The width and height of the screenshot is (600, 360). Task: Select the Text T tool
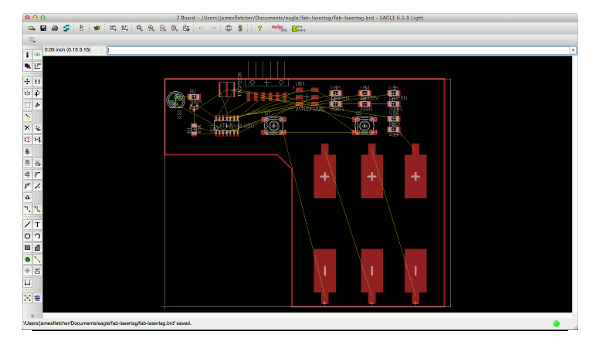click(37, 225)
